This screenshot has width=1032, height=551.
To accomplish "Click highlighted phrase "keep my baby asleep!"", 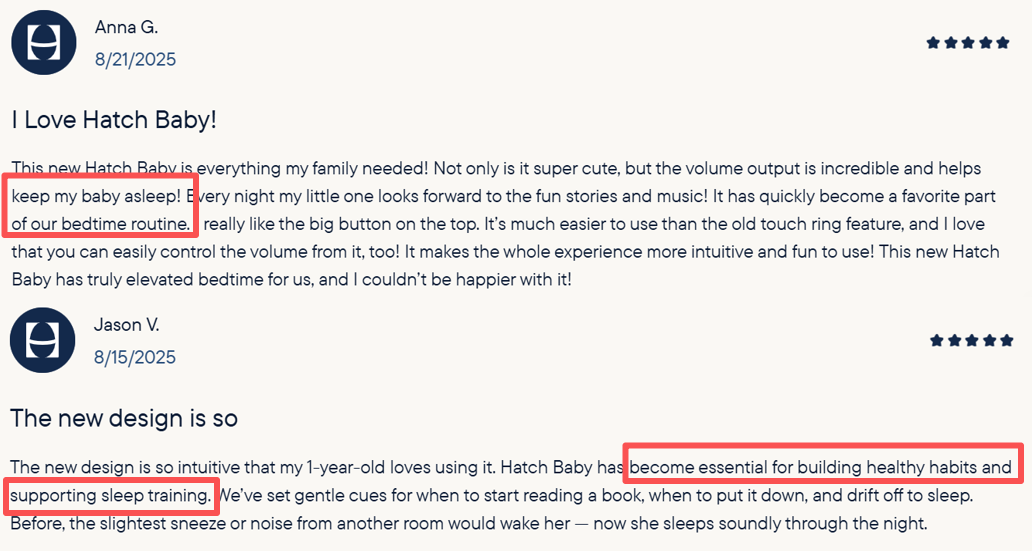I will [x=96, y=196].
